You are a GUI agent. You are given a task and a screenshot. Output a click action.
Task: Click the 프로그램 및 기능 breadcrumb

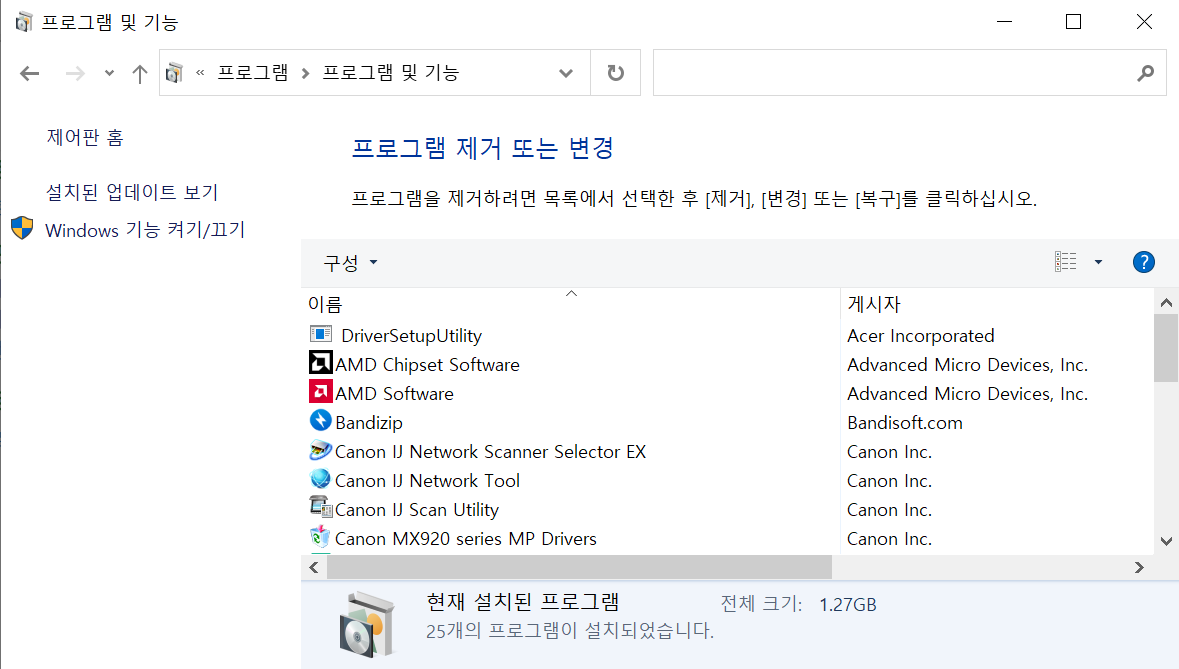pos(390,73)
